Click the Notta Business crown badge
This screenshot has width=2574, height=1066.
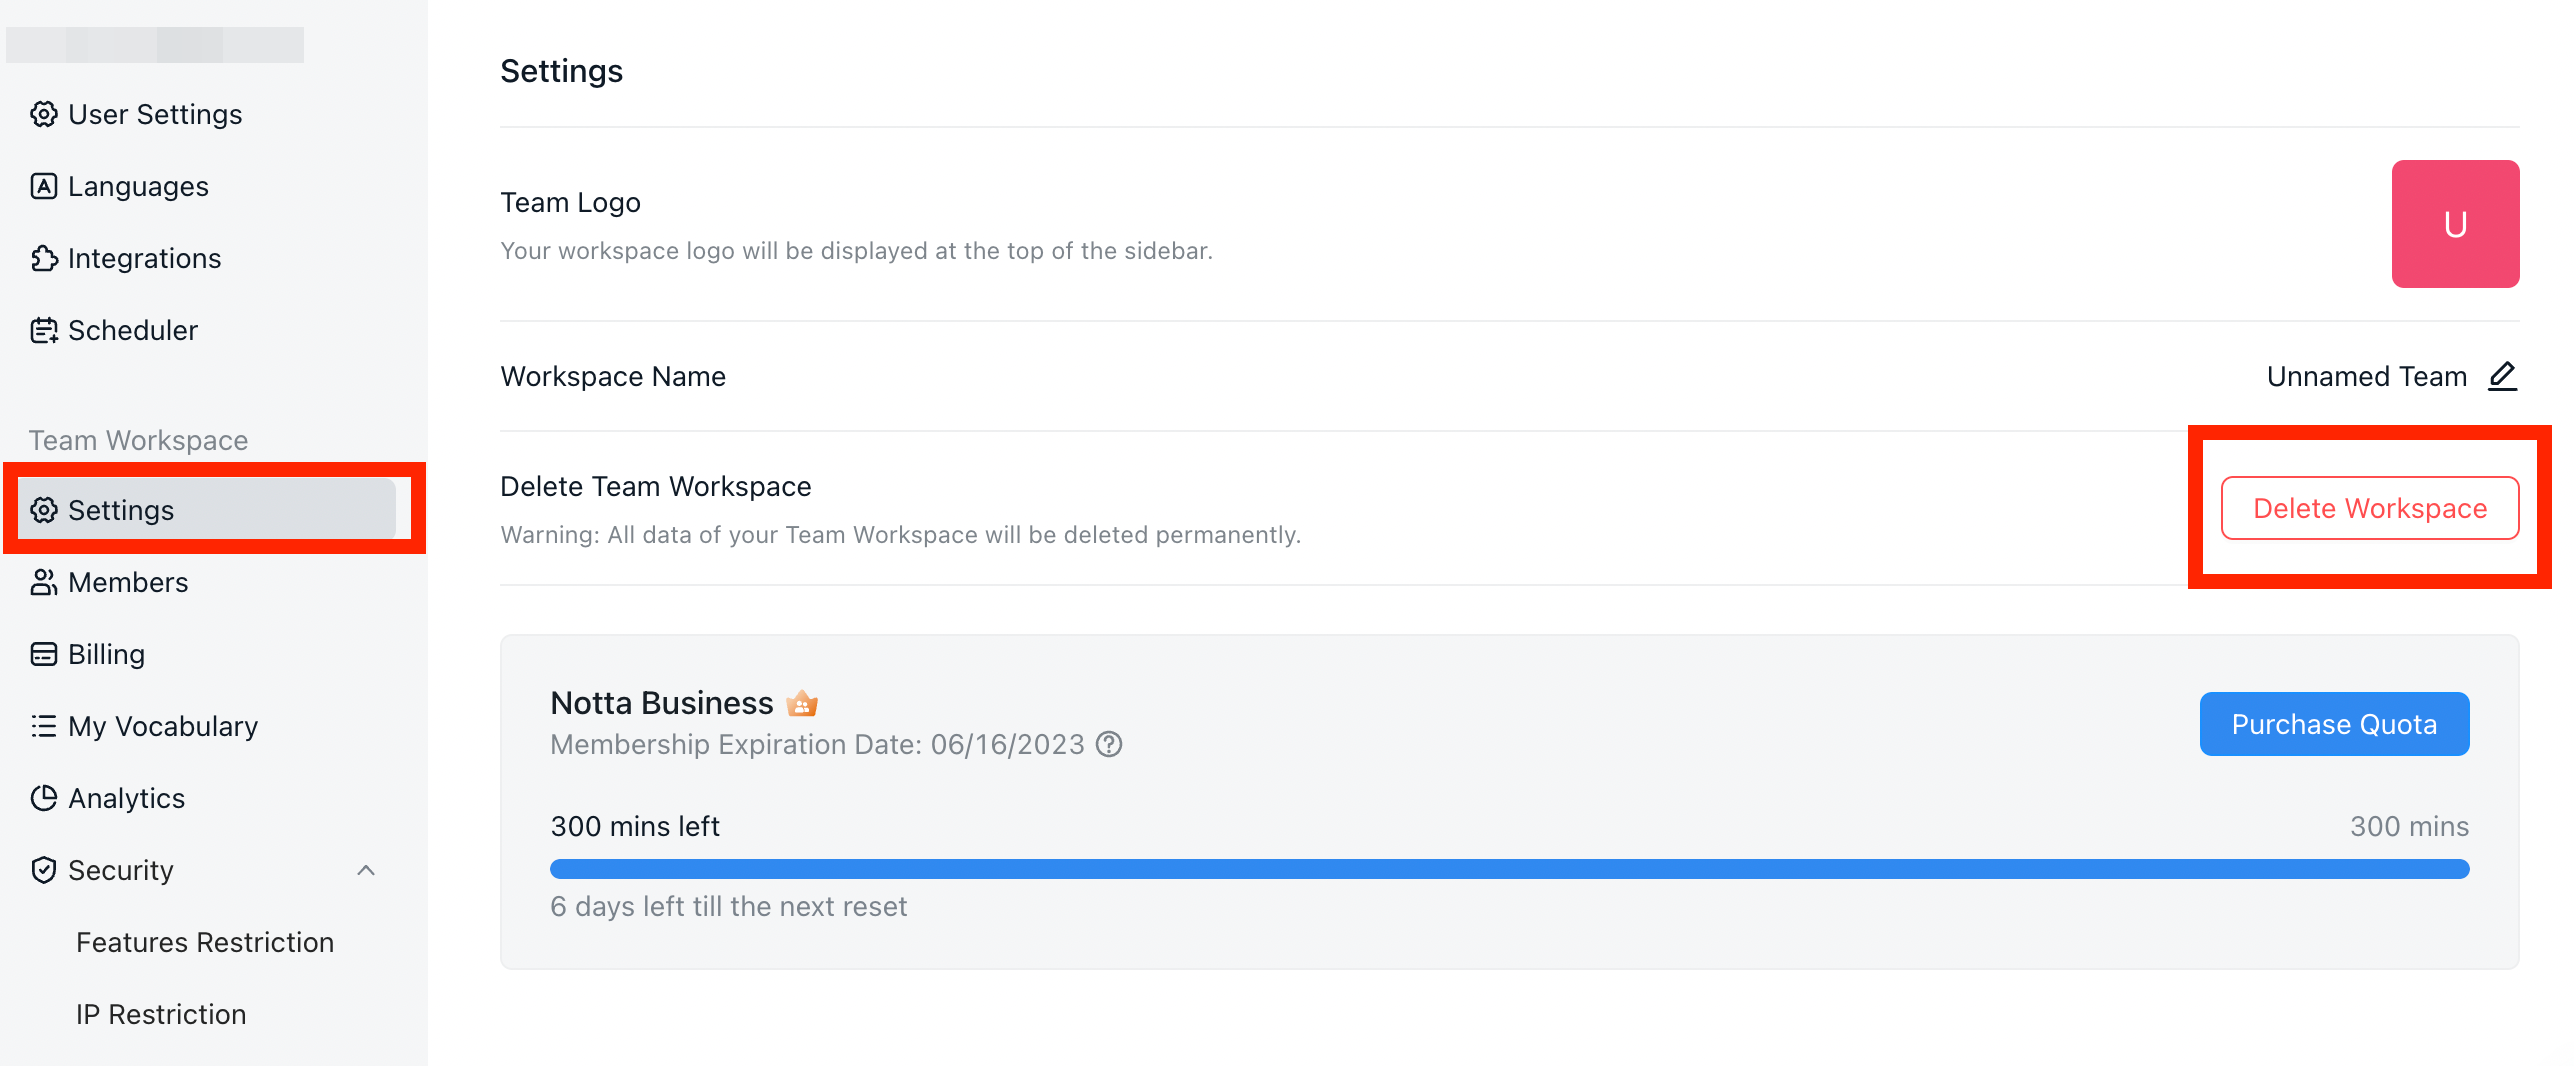point(802,704)
